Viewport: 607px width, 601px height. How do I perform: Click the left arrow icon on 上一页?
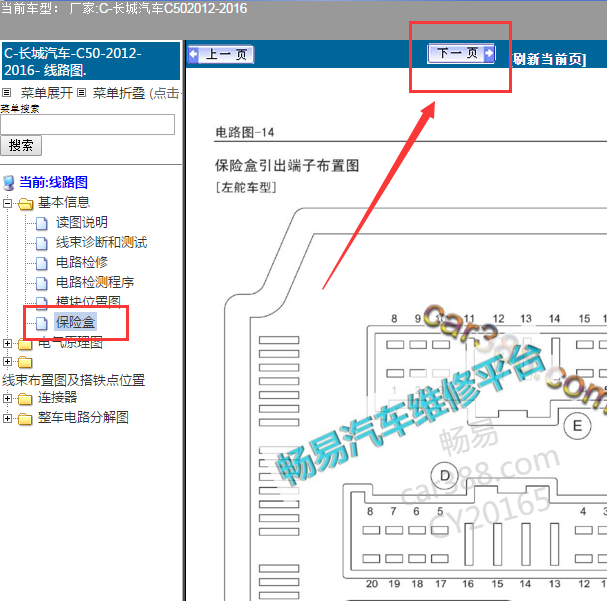[x=194, y=54]
